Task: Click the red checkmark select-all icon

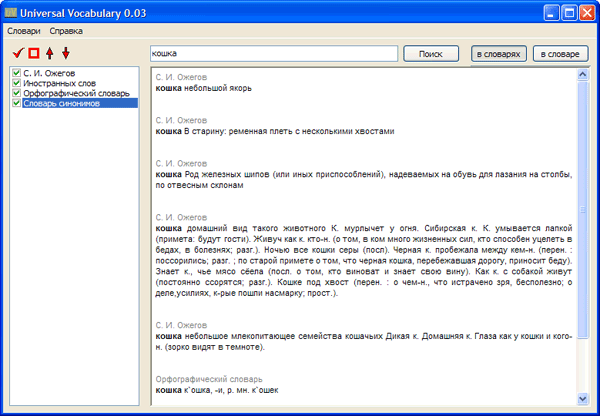Action: coord(18,53)
